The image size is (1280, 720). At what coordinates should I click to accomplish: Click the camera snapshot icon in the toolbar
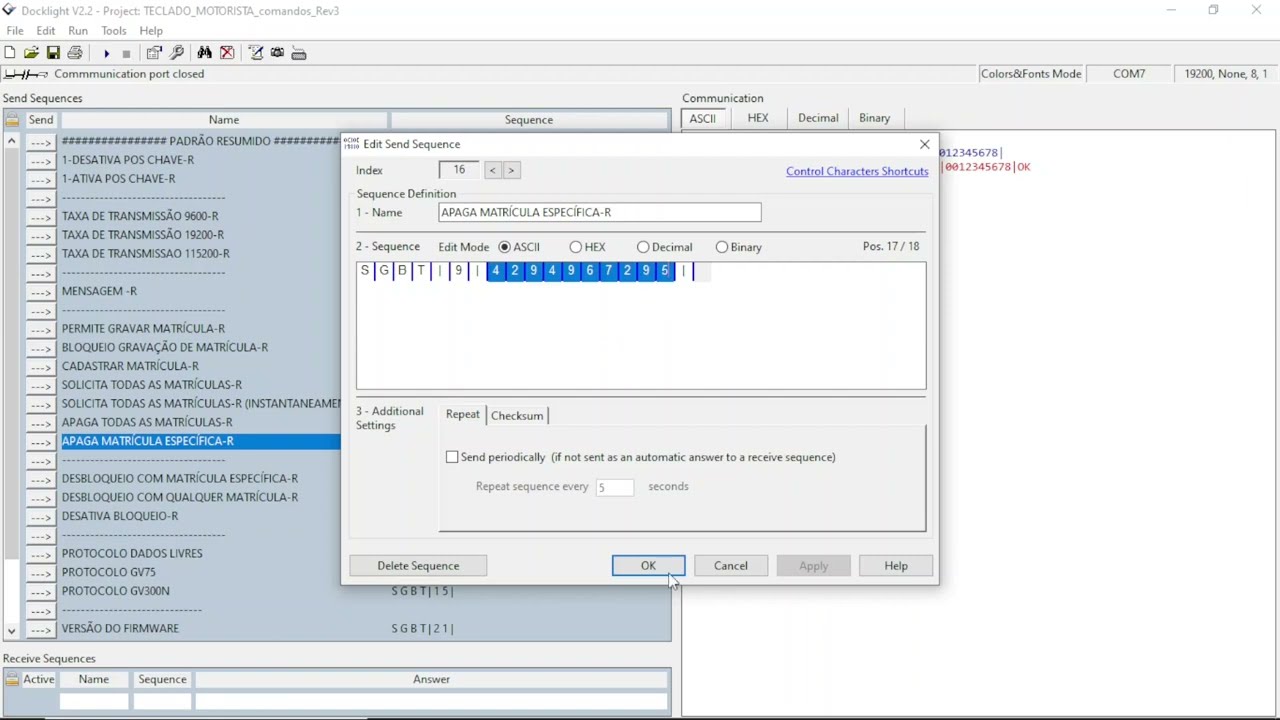pos(277,53)
